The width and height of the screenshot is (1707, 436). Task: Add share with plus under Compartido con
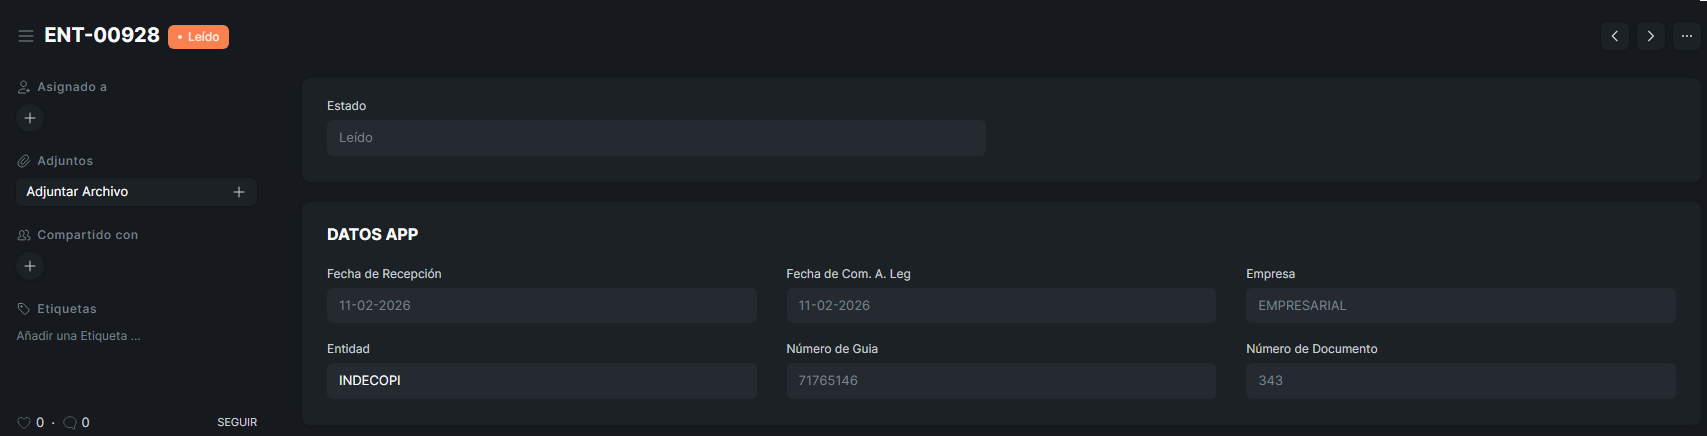pos(30,266)
